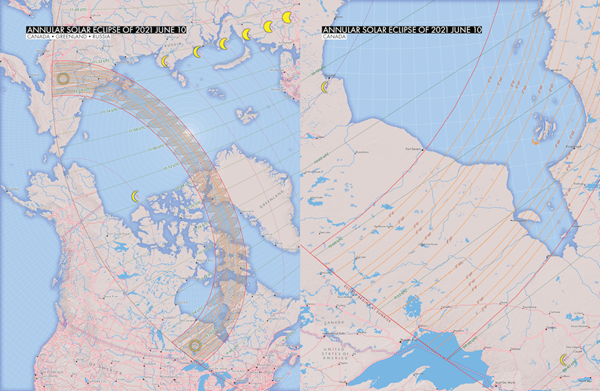This screenshot has height=391, width=600.
Task: Select the 'Canada • Greenland • Russia' subtitle
Action: tap(68, 37)
